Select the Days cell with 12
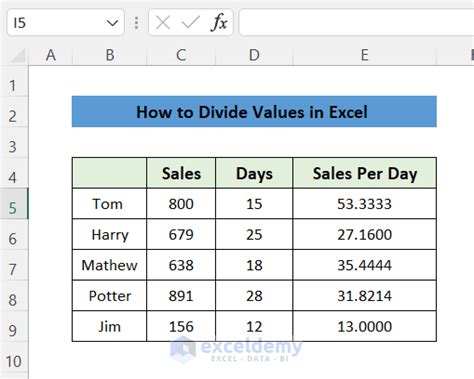Viewport: 474px width, 379px height. pos(254,326)
